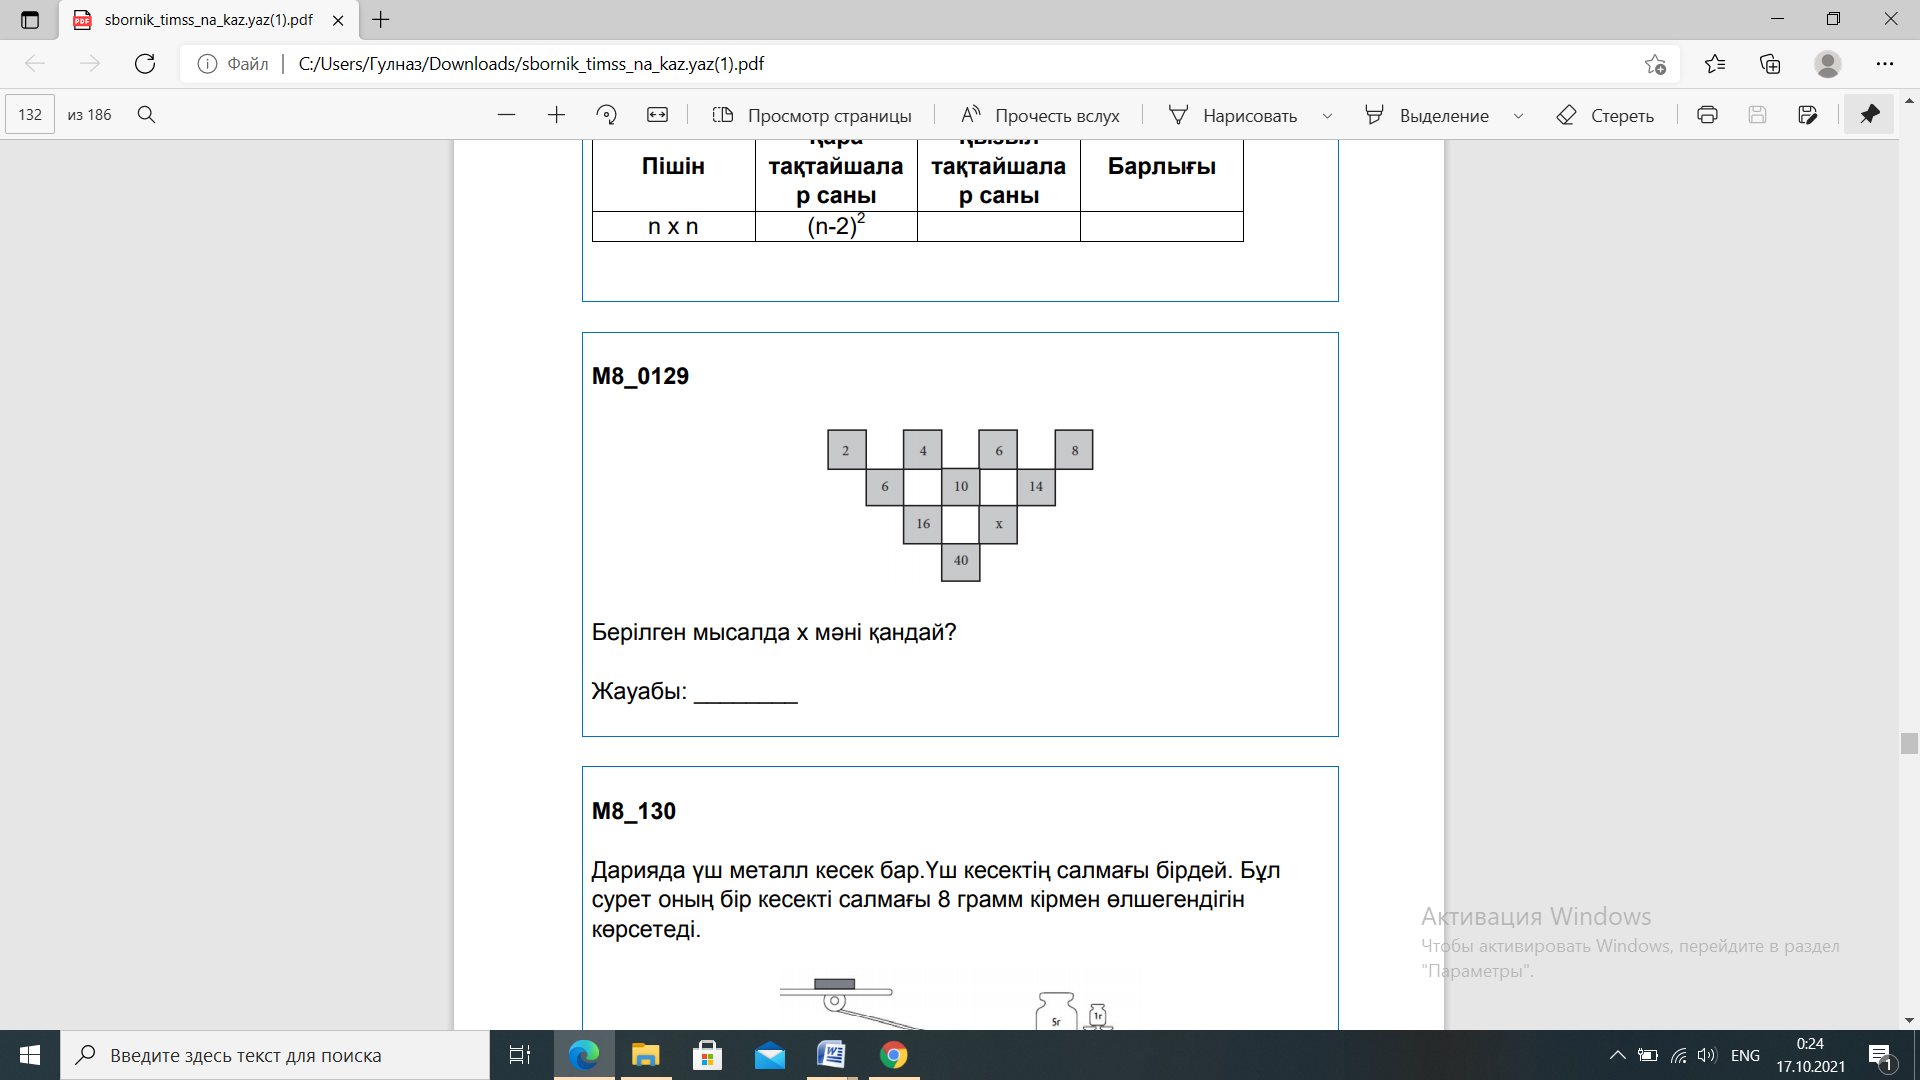Toggle the Erase tool
Viewport: 1920px width, 1080px height.
1605,115
